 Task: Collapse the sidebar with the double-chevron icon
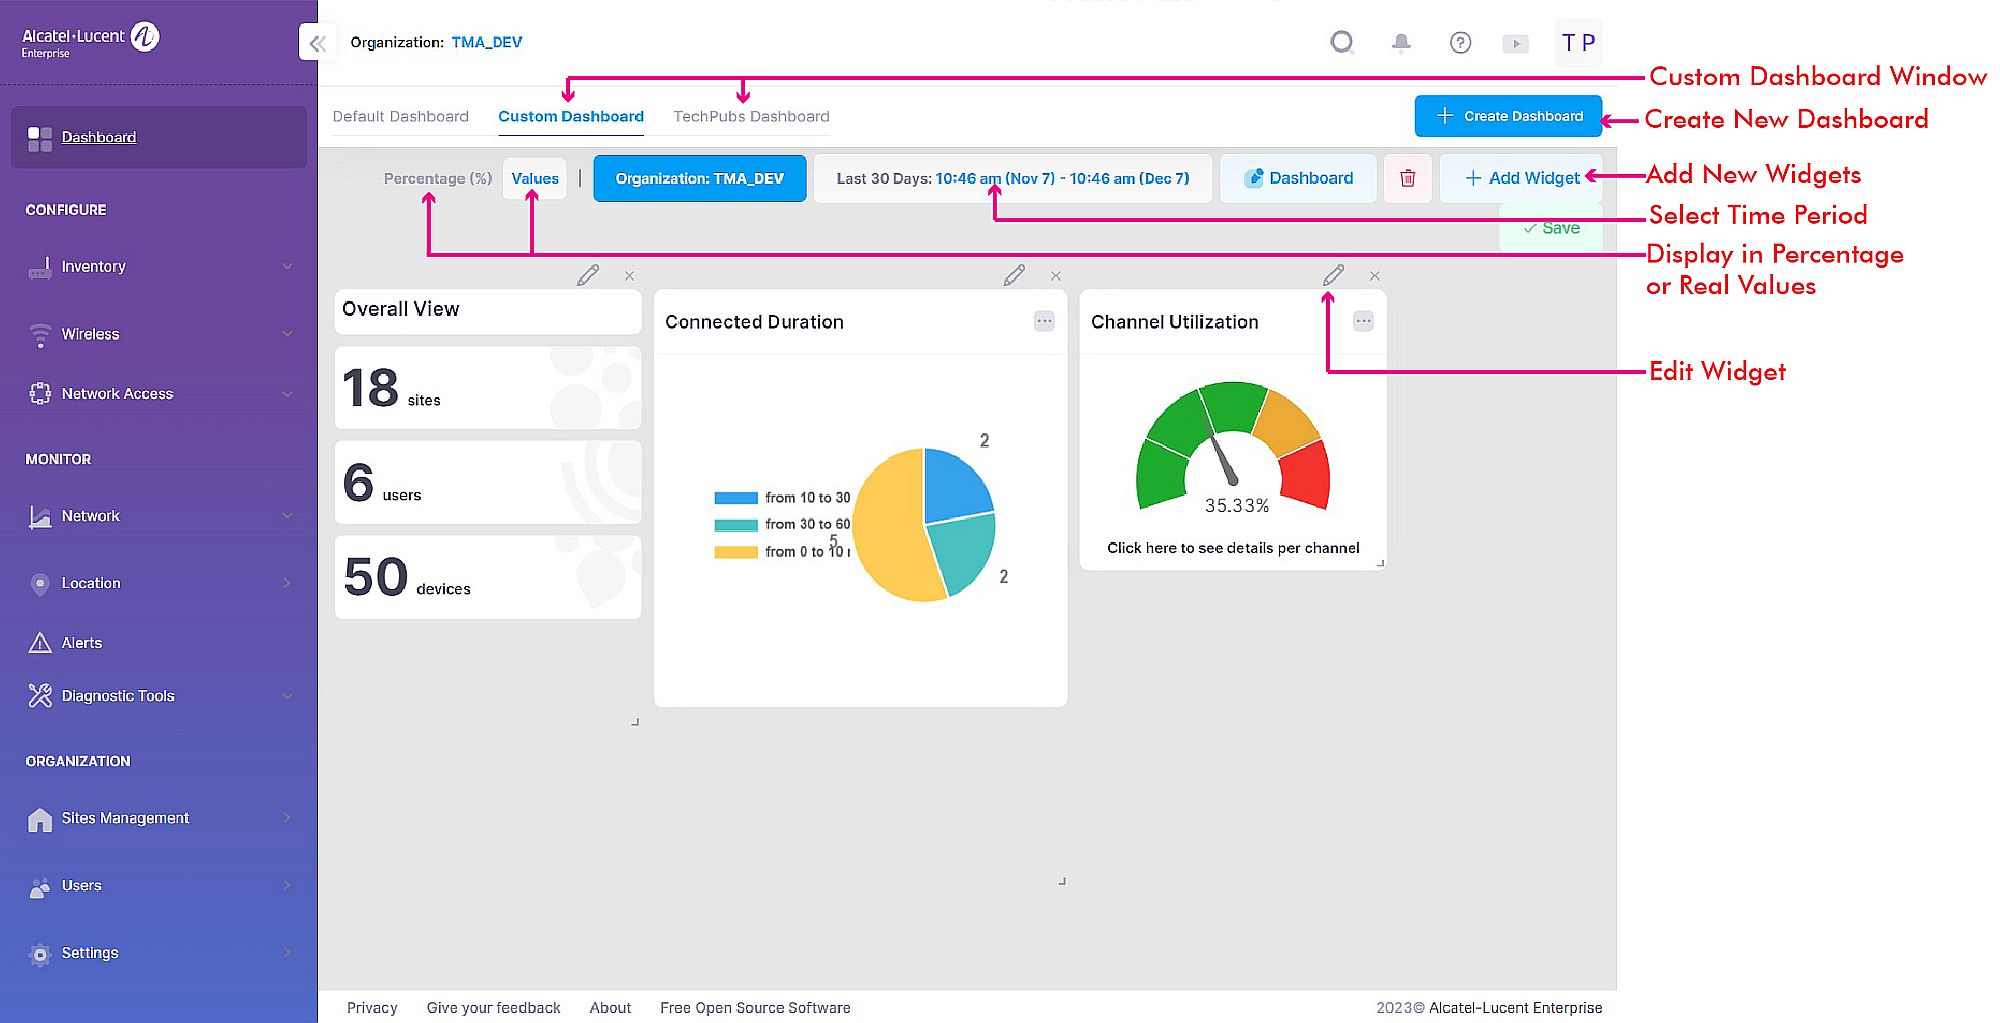(318, 43)
